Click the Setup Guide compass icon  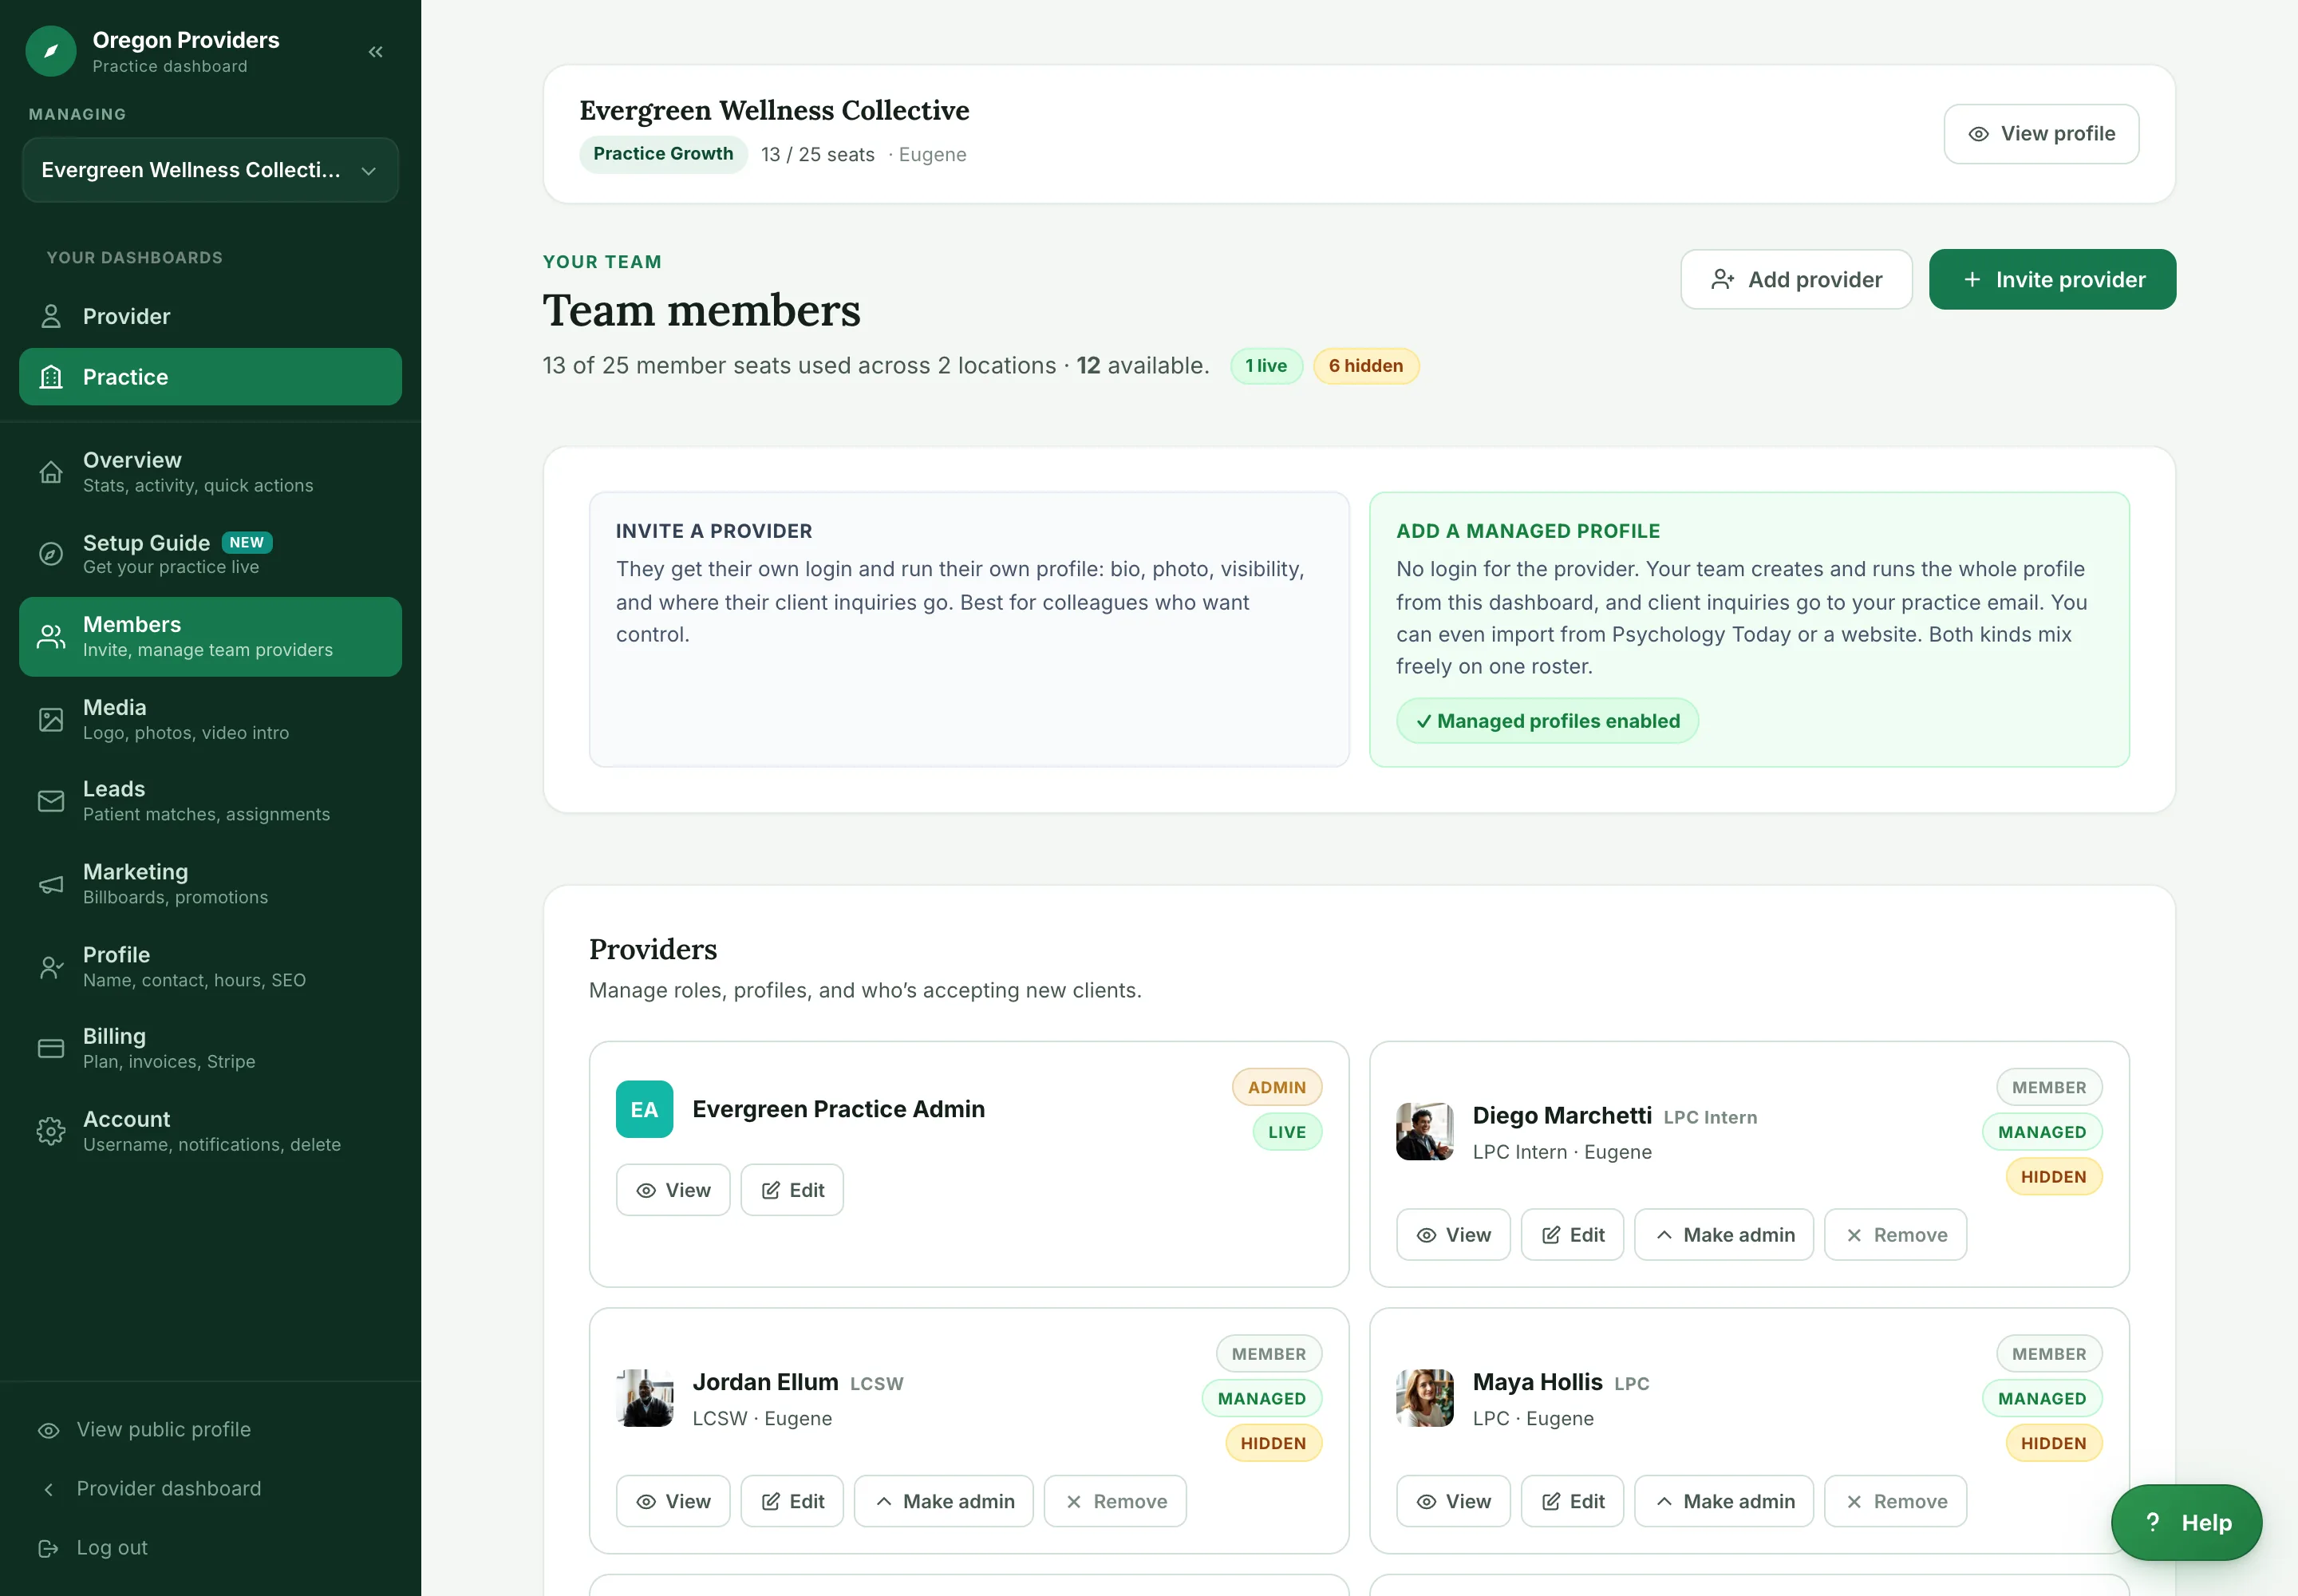click(x=51, y=554)
